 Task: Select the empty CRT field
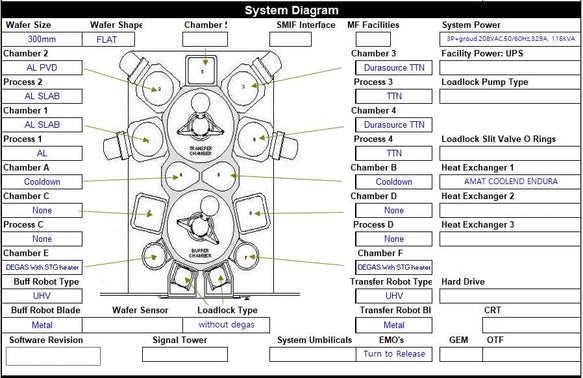coord(532,325)
